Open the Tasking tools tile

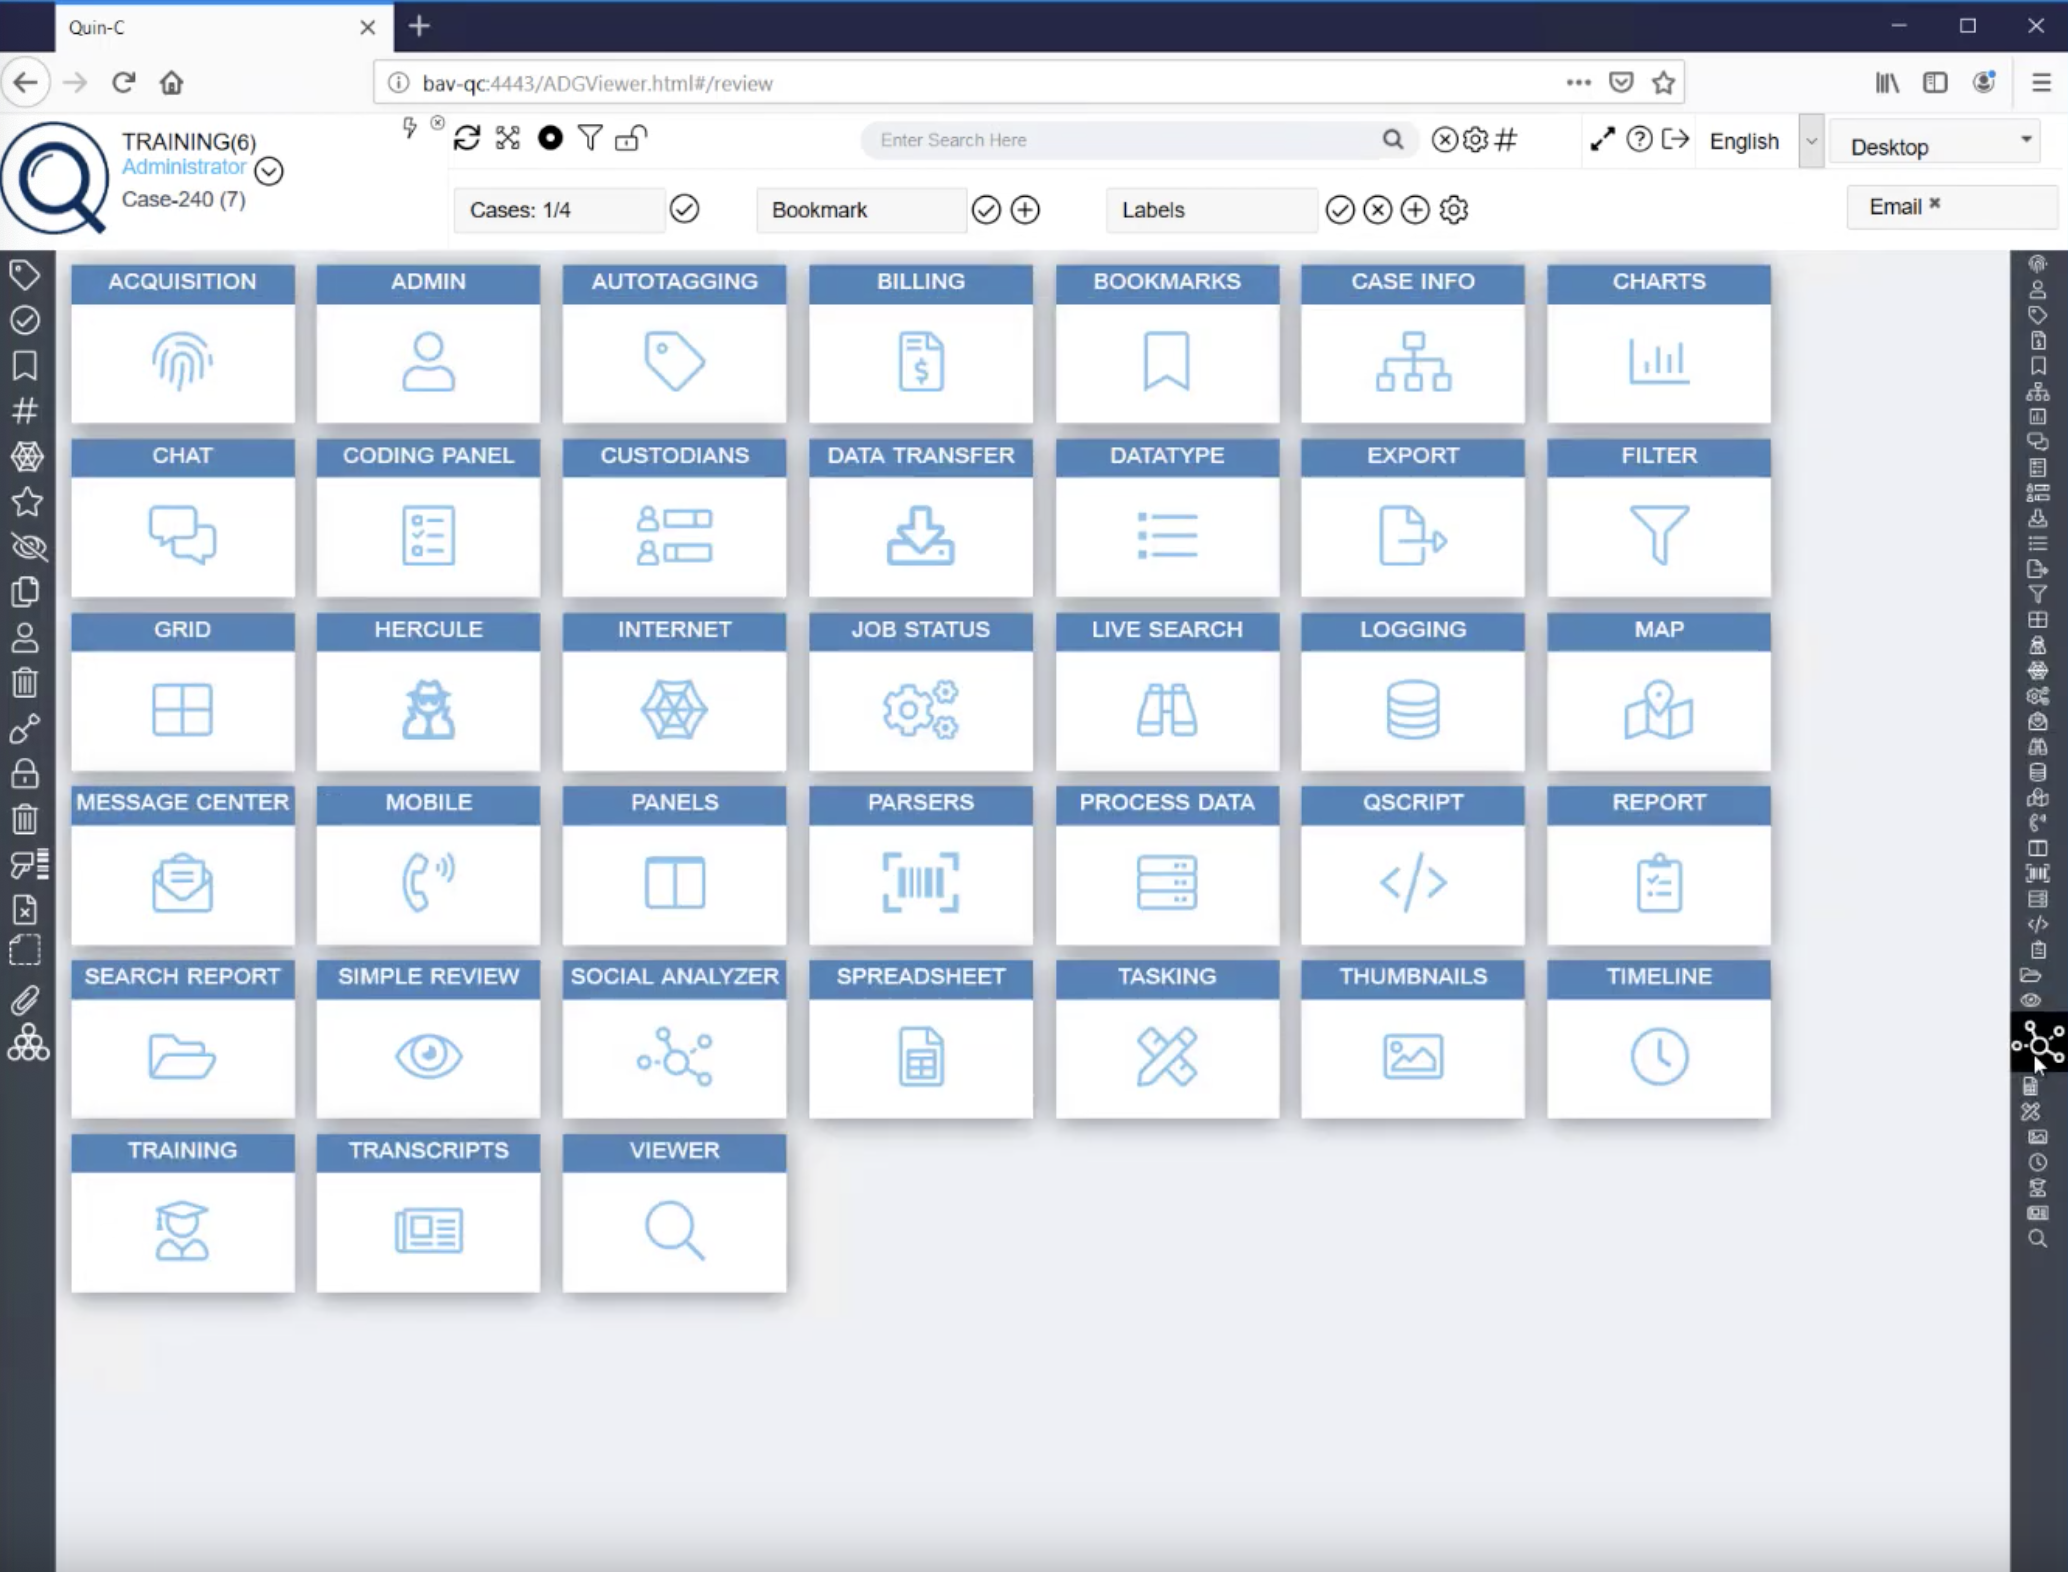click(1166, 1039)
